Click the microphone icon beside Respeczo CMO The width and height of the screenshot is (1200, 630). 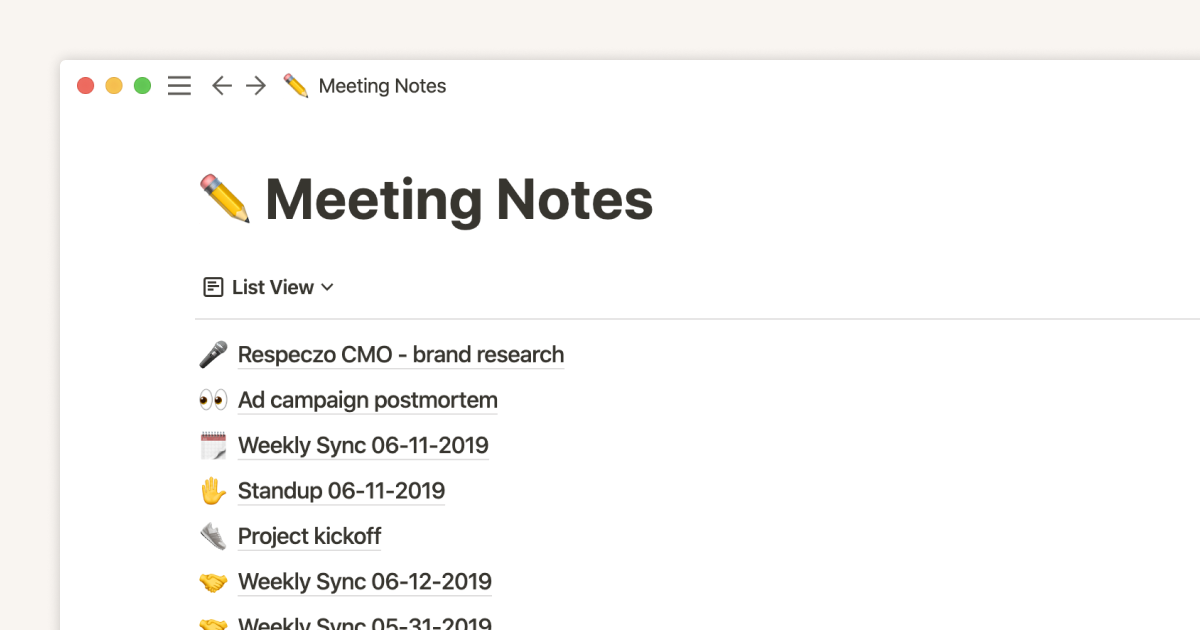(213, 355)
